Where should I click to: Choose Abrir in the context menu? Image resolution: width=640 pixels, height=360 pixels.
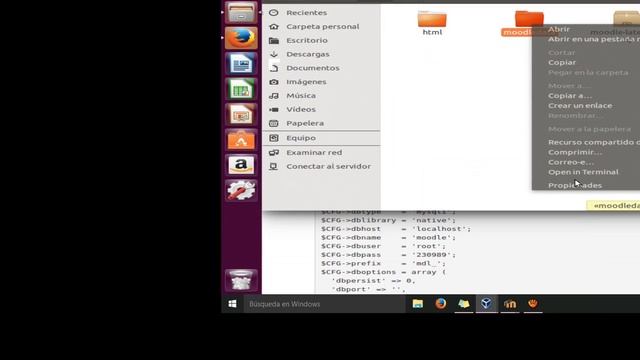tap(559, 29)
